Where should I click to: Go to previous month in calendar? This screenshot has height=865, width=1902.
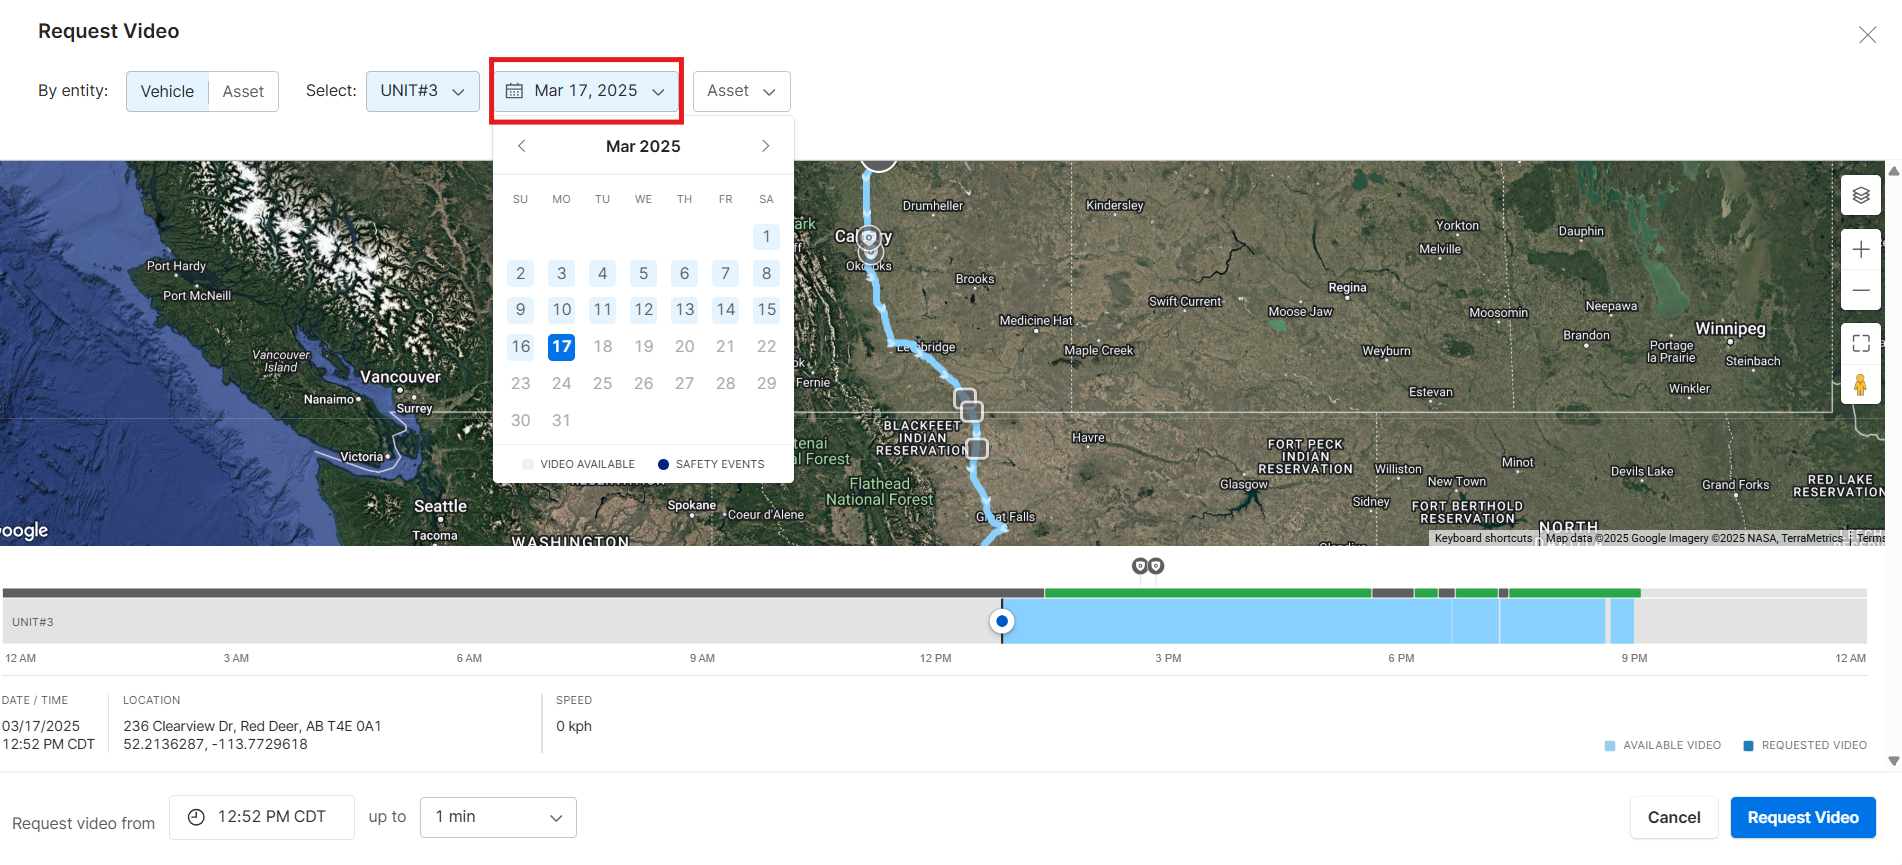pos(521,146)
